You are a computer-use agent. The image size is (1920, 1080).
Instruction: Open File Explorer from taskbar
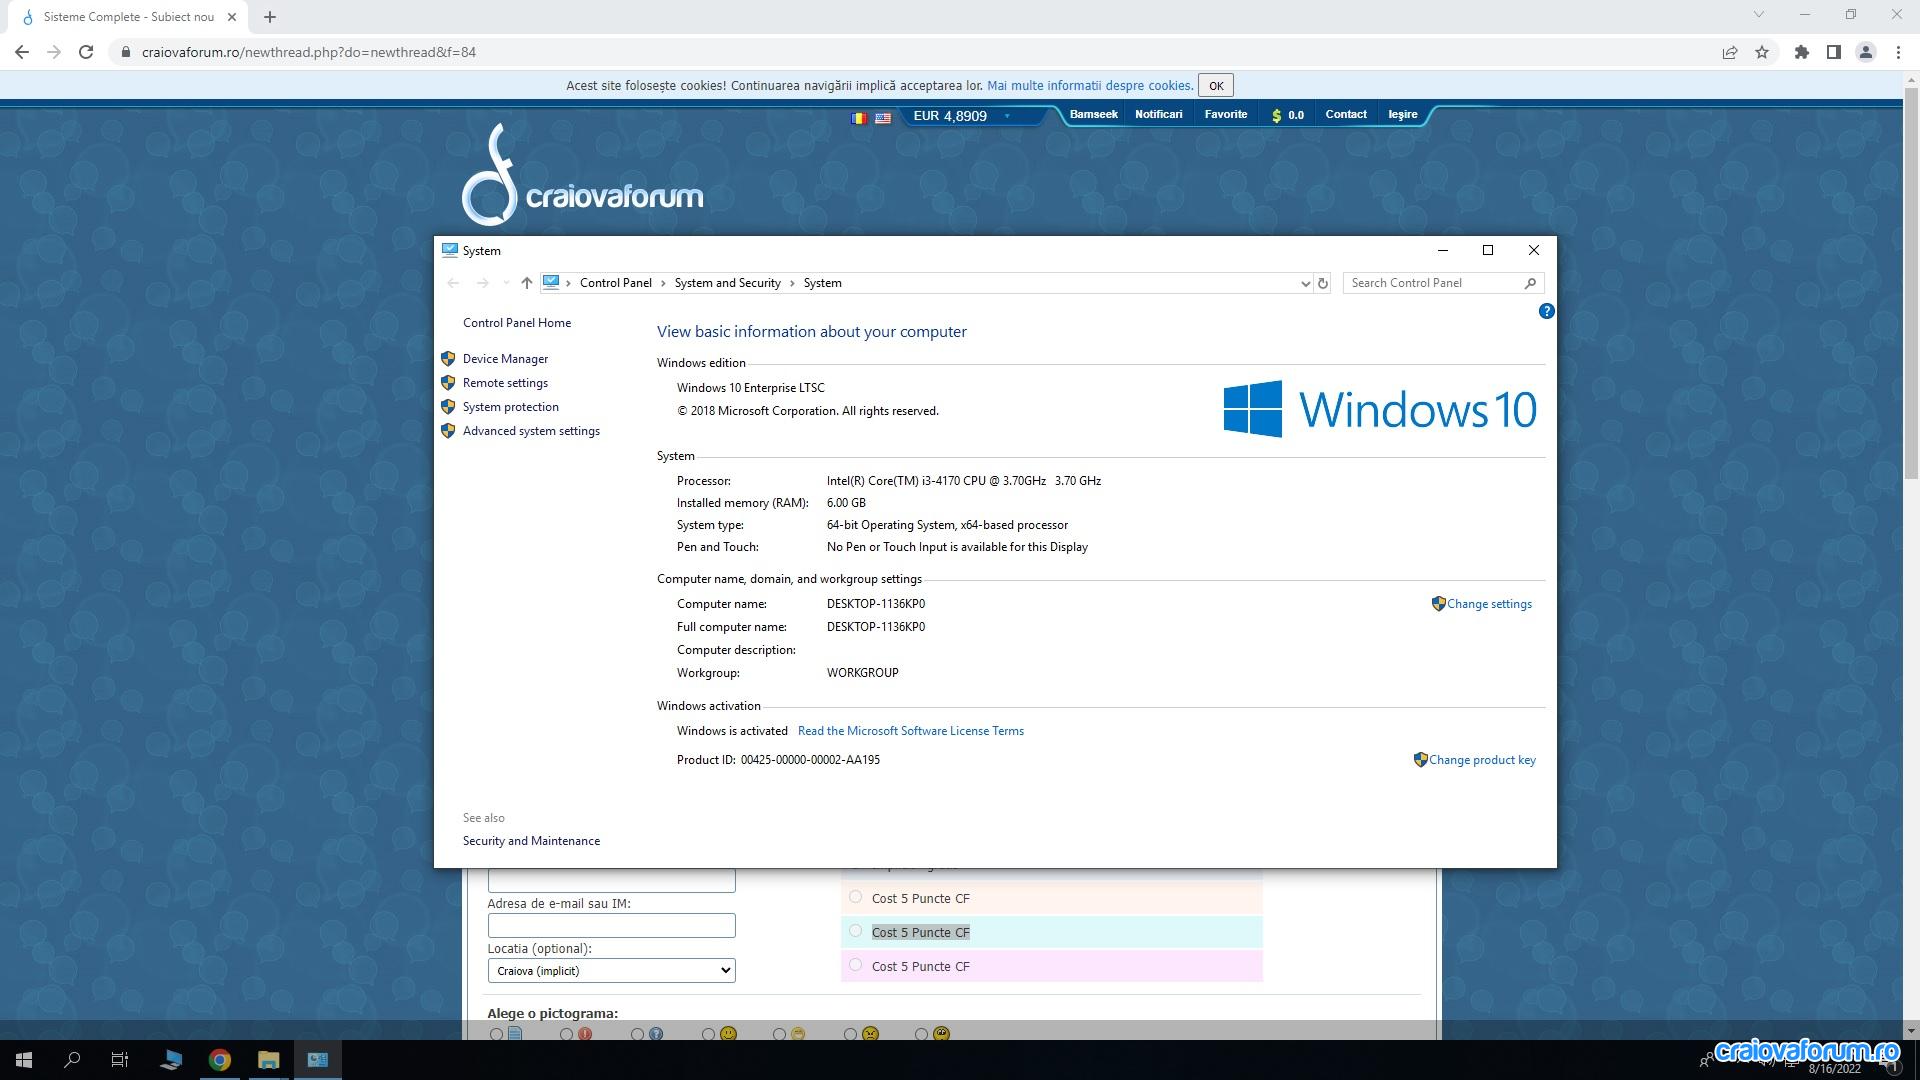coord(268,1060)
